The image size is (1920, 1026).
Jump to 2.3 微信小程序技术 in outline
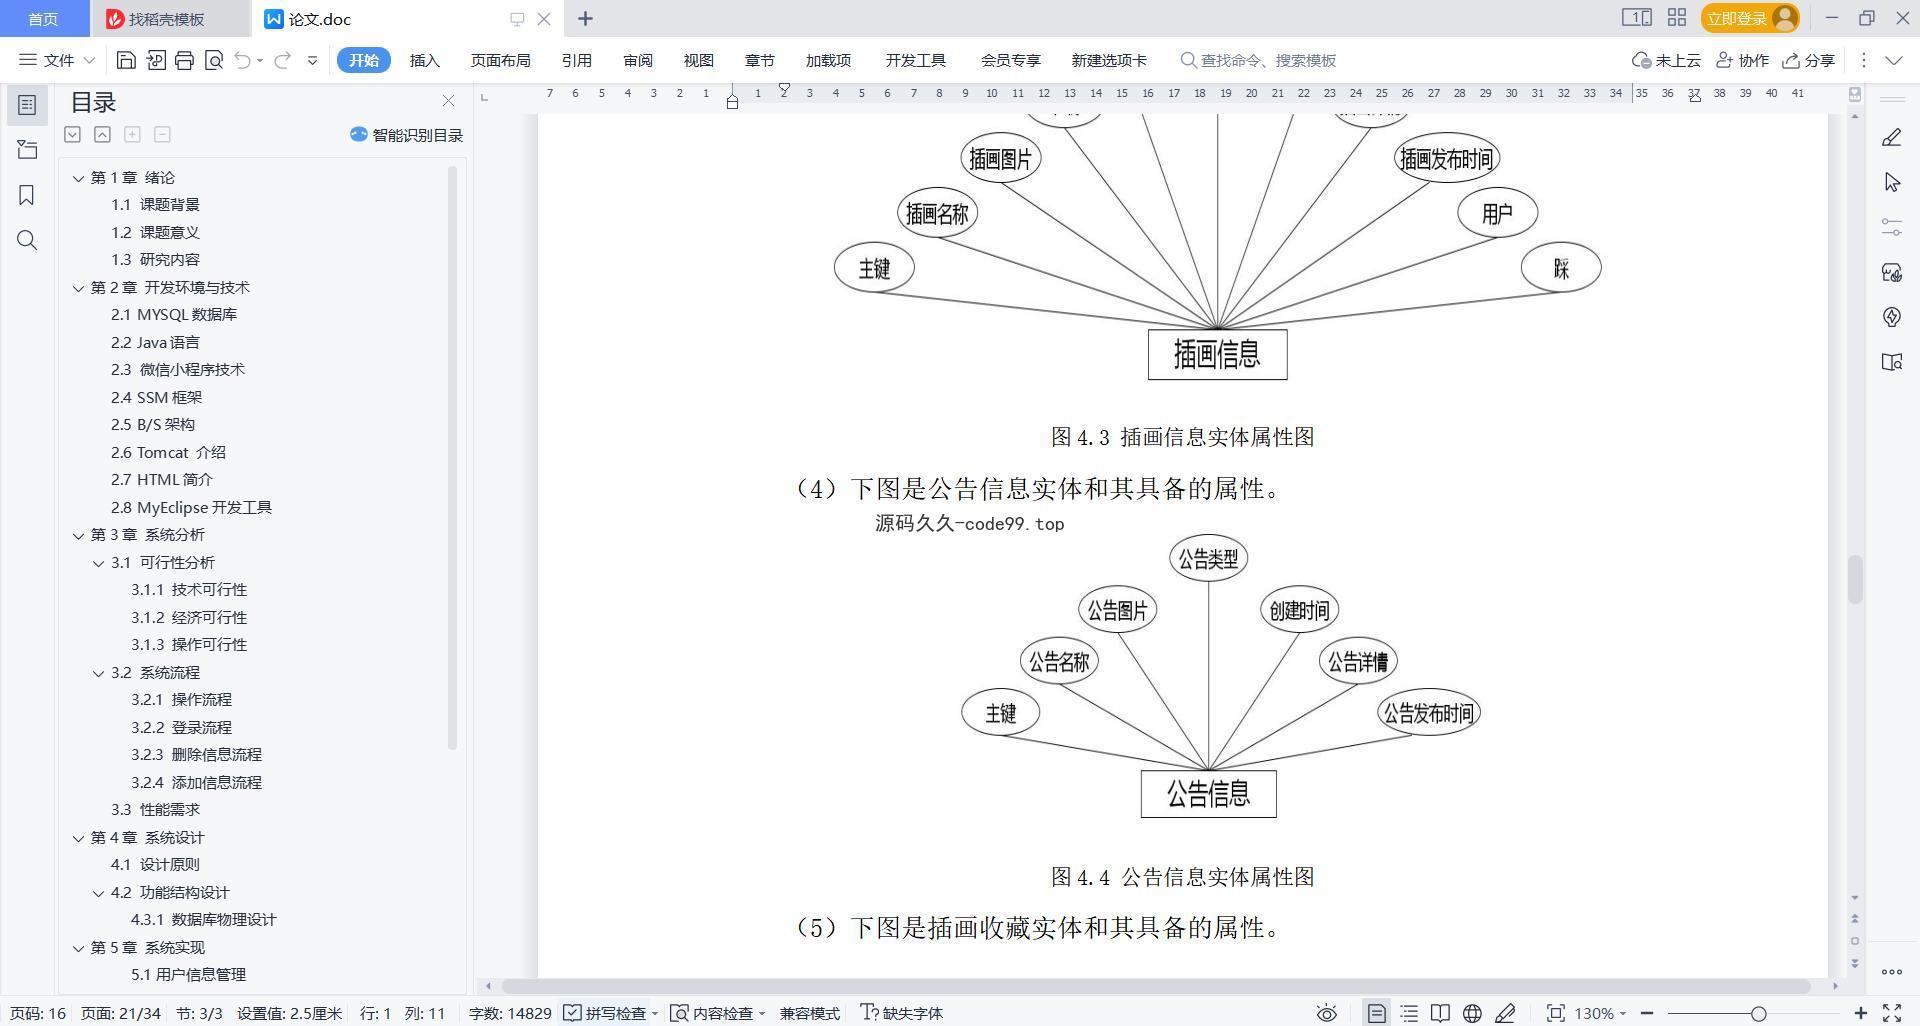178,369
